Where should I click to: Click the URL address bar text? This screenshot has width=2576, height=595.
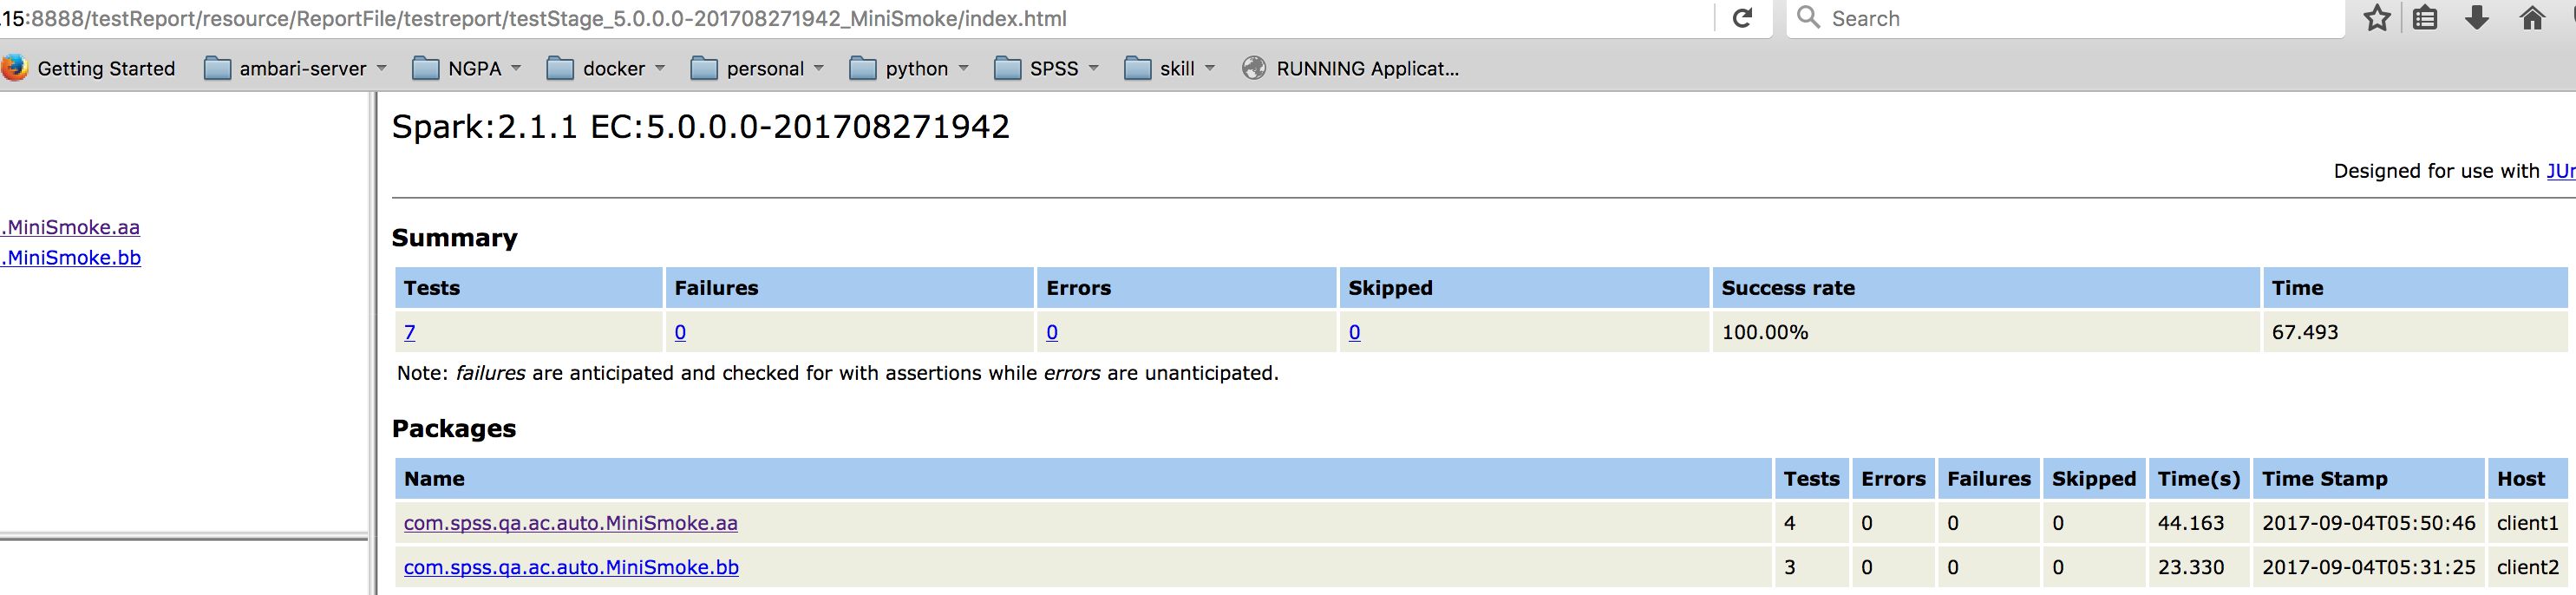pos(533,18)
